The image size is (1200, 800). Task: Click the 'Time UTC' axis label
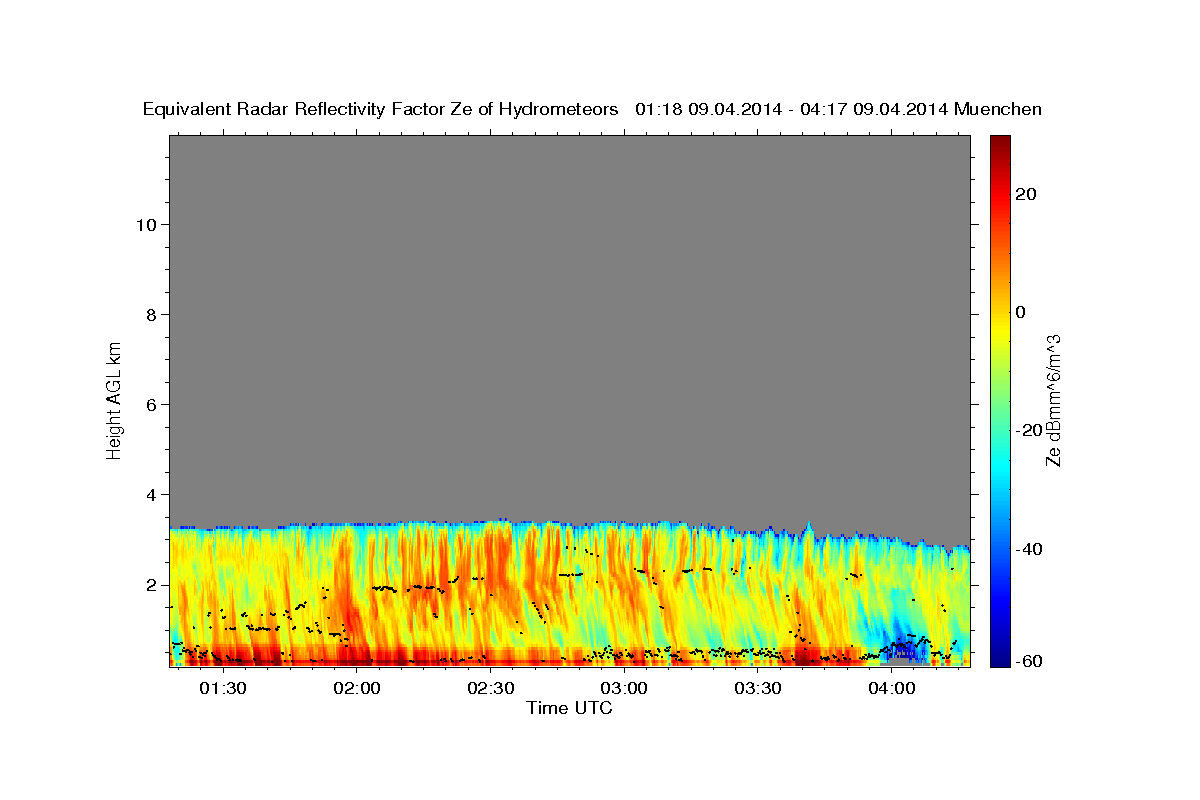click(x=569, y=708)
